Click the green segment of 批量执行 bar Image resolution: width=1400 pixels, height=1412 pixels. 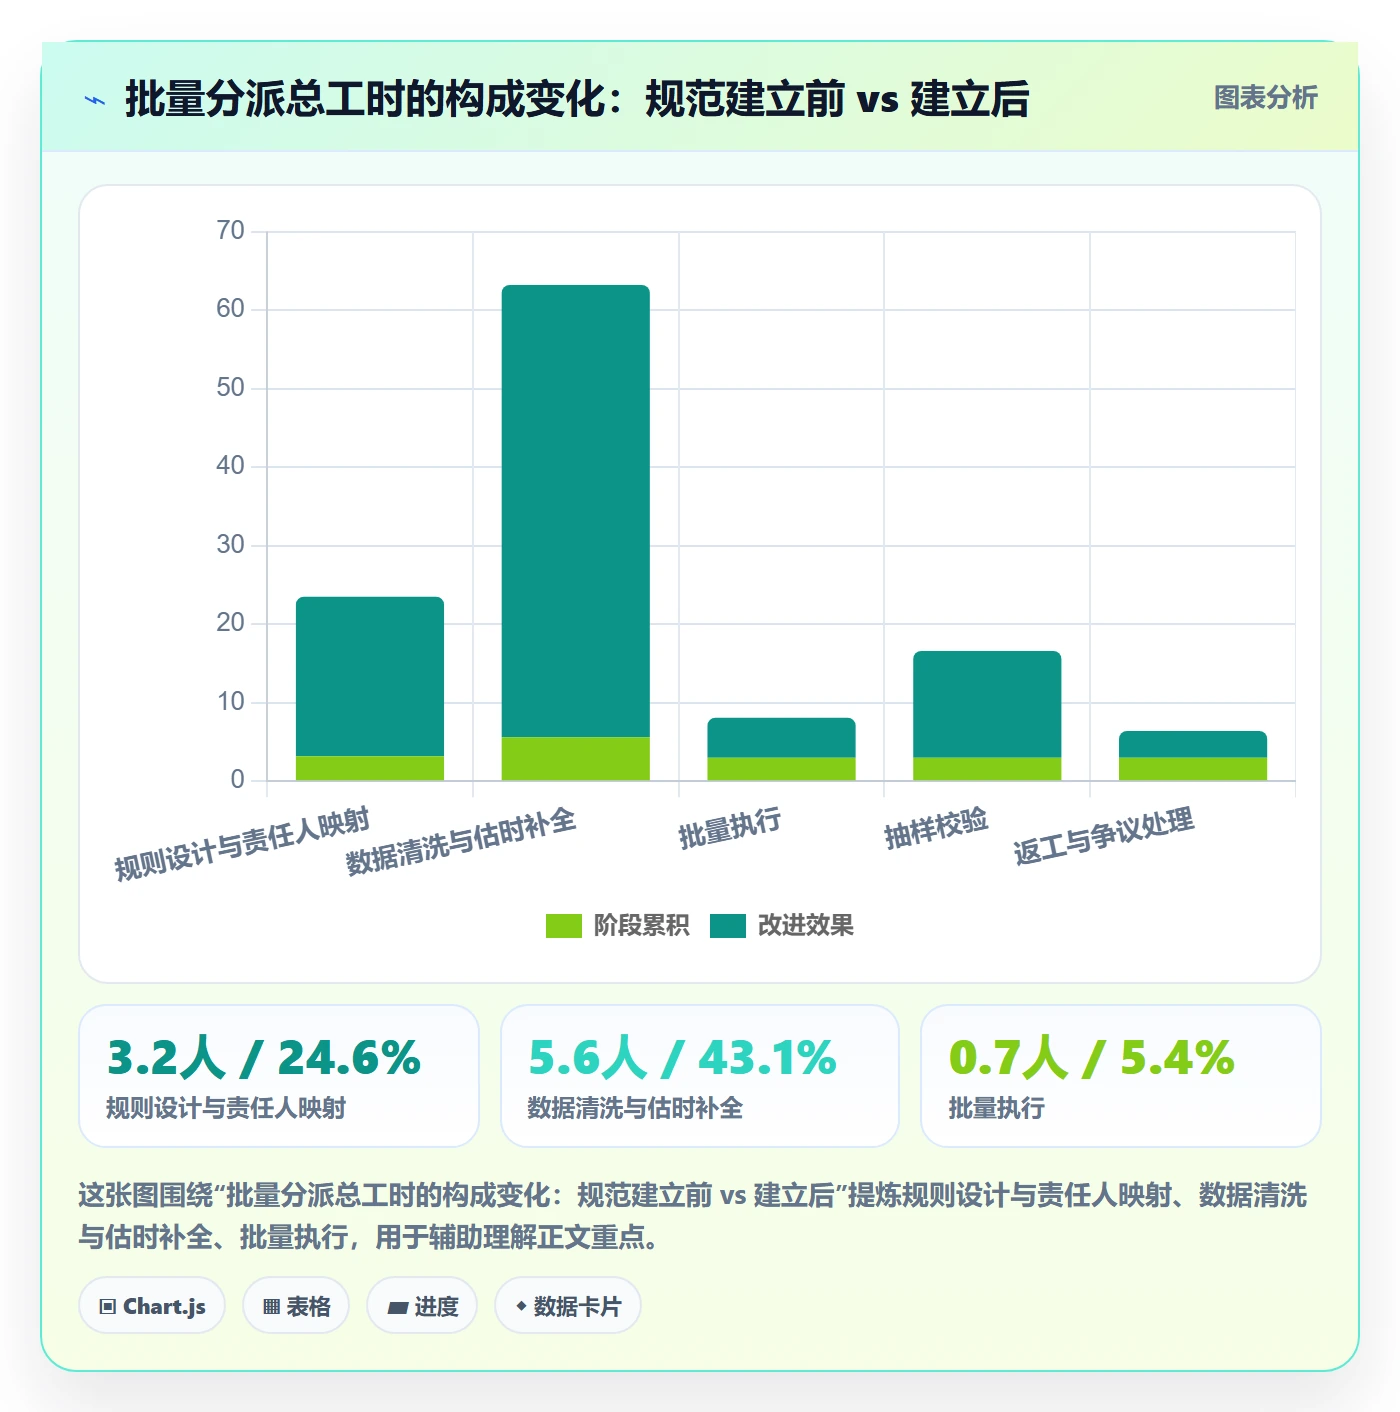click(781, 769)
